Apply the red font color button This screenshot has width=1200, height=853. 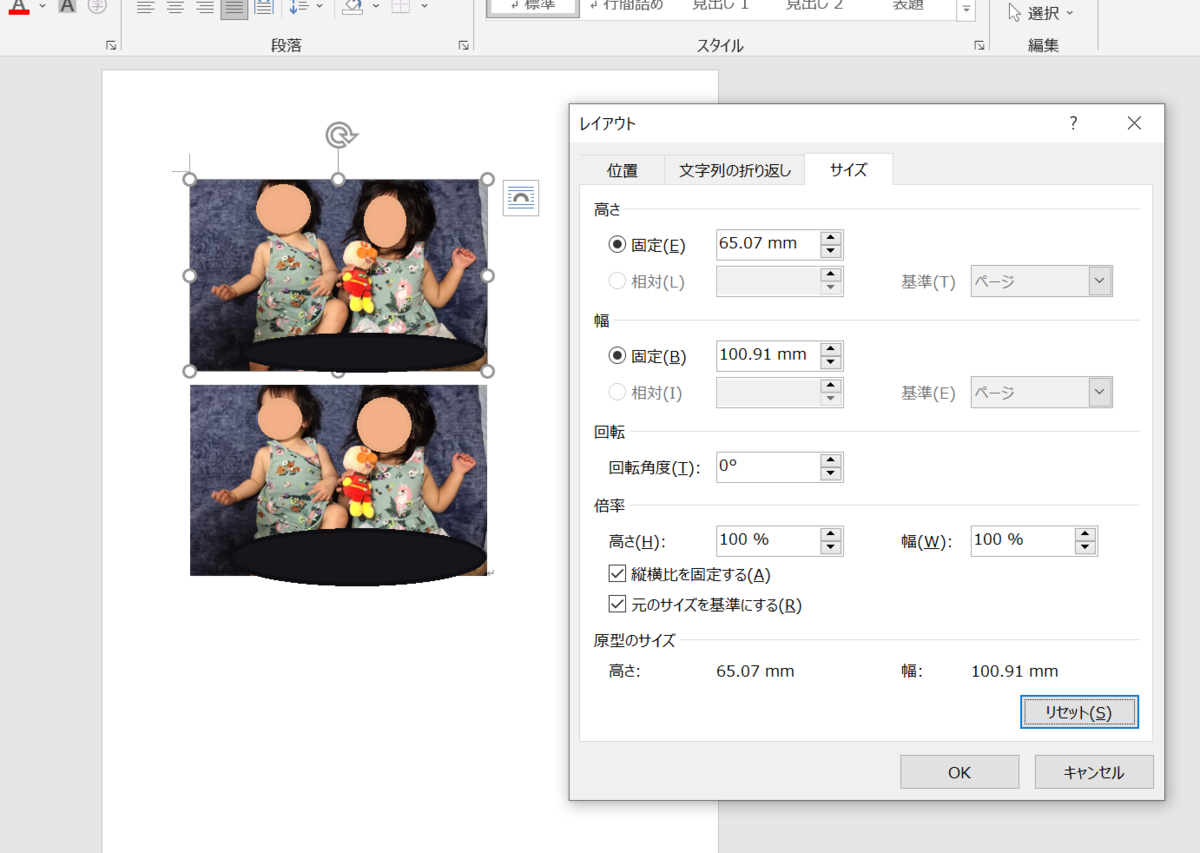(18, 7)
